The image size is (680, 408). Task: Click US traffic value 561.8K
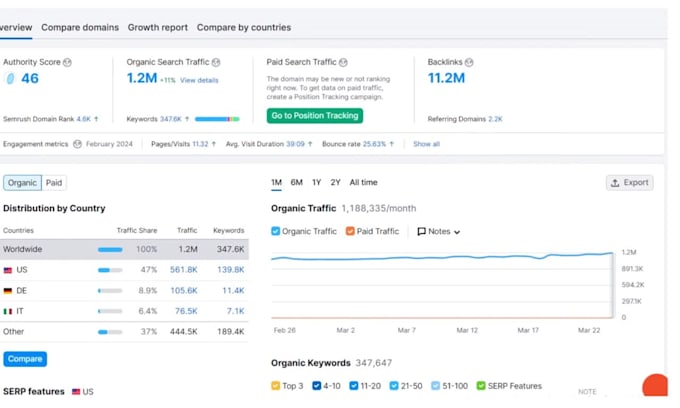coord(184,270)
